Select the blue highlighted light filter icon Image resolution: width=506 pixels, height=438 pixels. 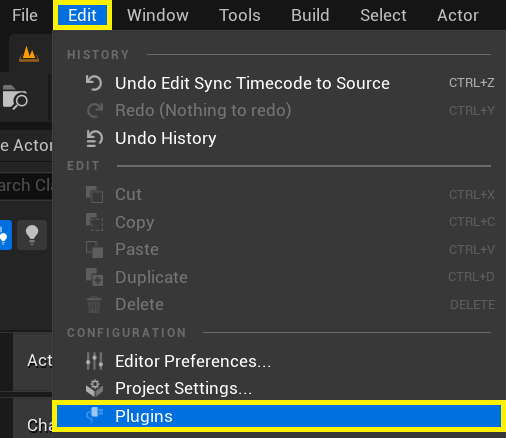[x=5, y=235]
